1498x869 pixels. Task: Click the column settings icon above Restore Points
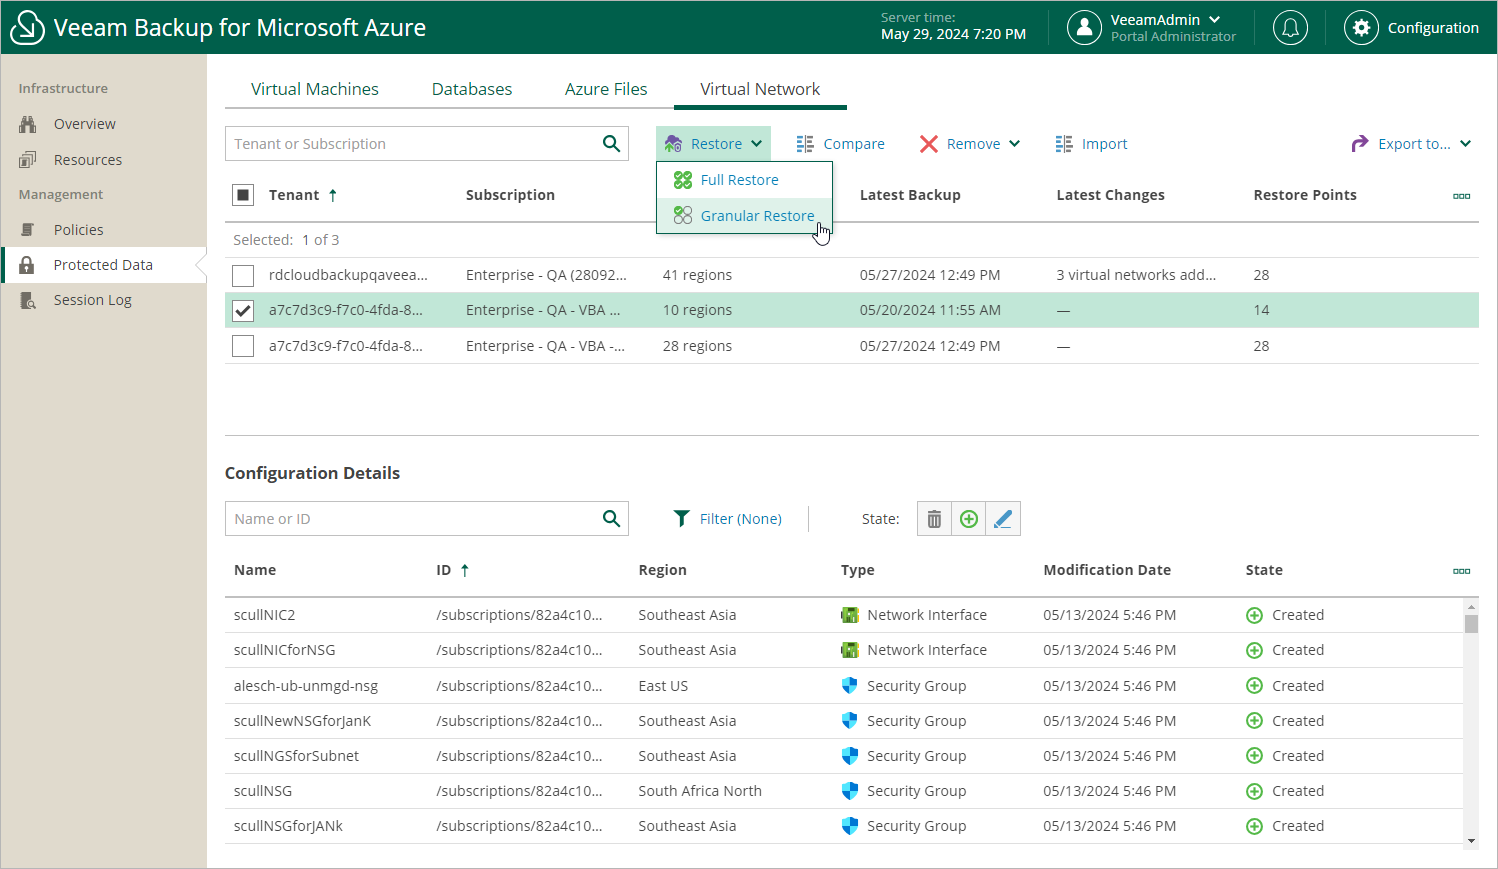[1461, 196]
